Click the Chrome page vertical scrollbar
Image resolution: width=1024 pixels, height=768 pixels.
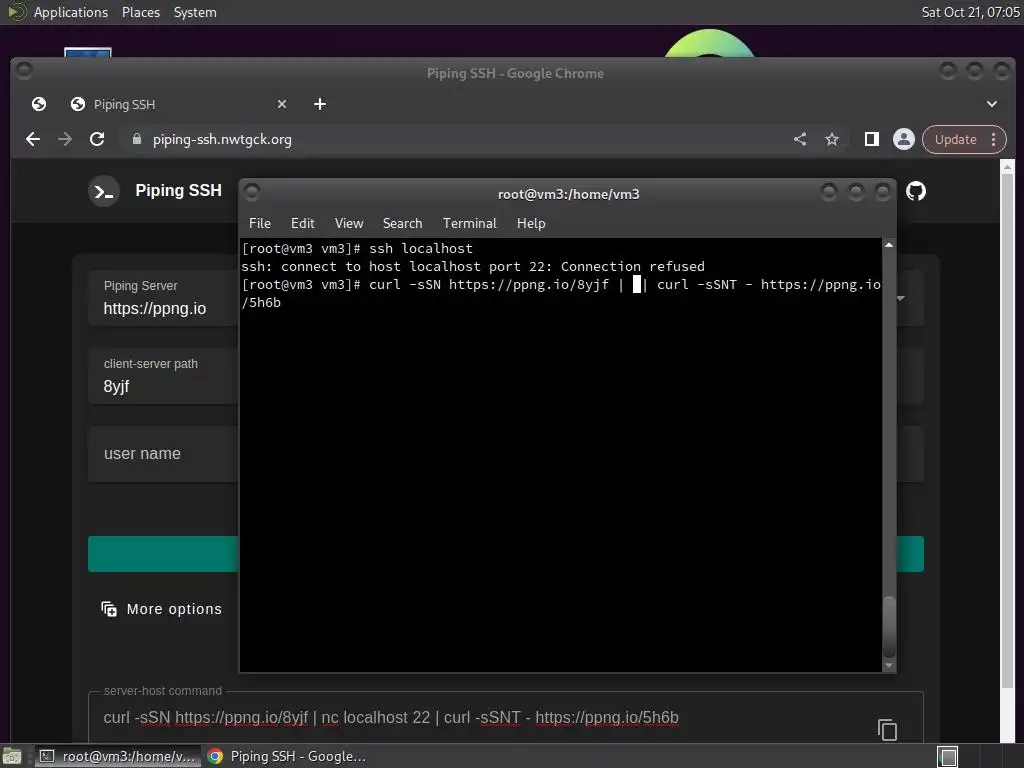(1008, 431)
